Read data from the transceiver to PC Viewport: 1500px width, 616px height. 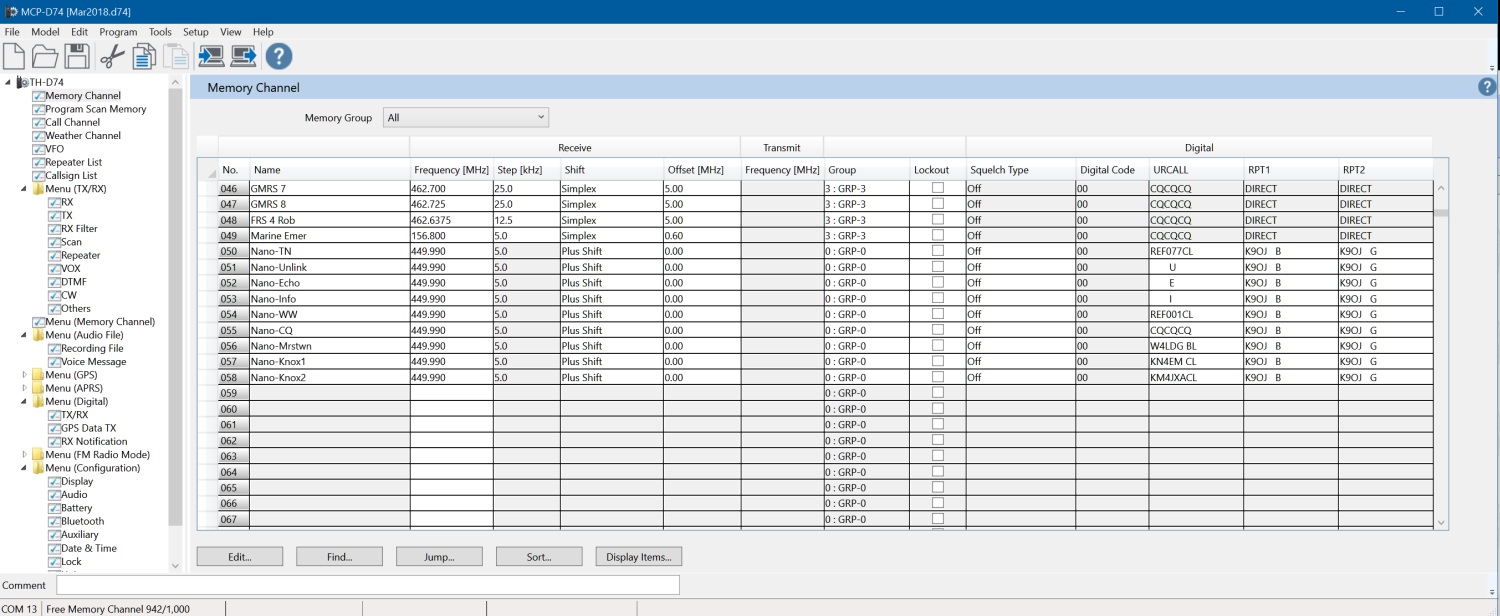pyautogui.click(x=211, y=56)
